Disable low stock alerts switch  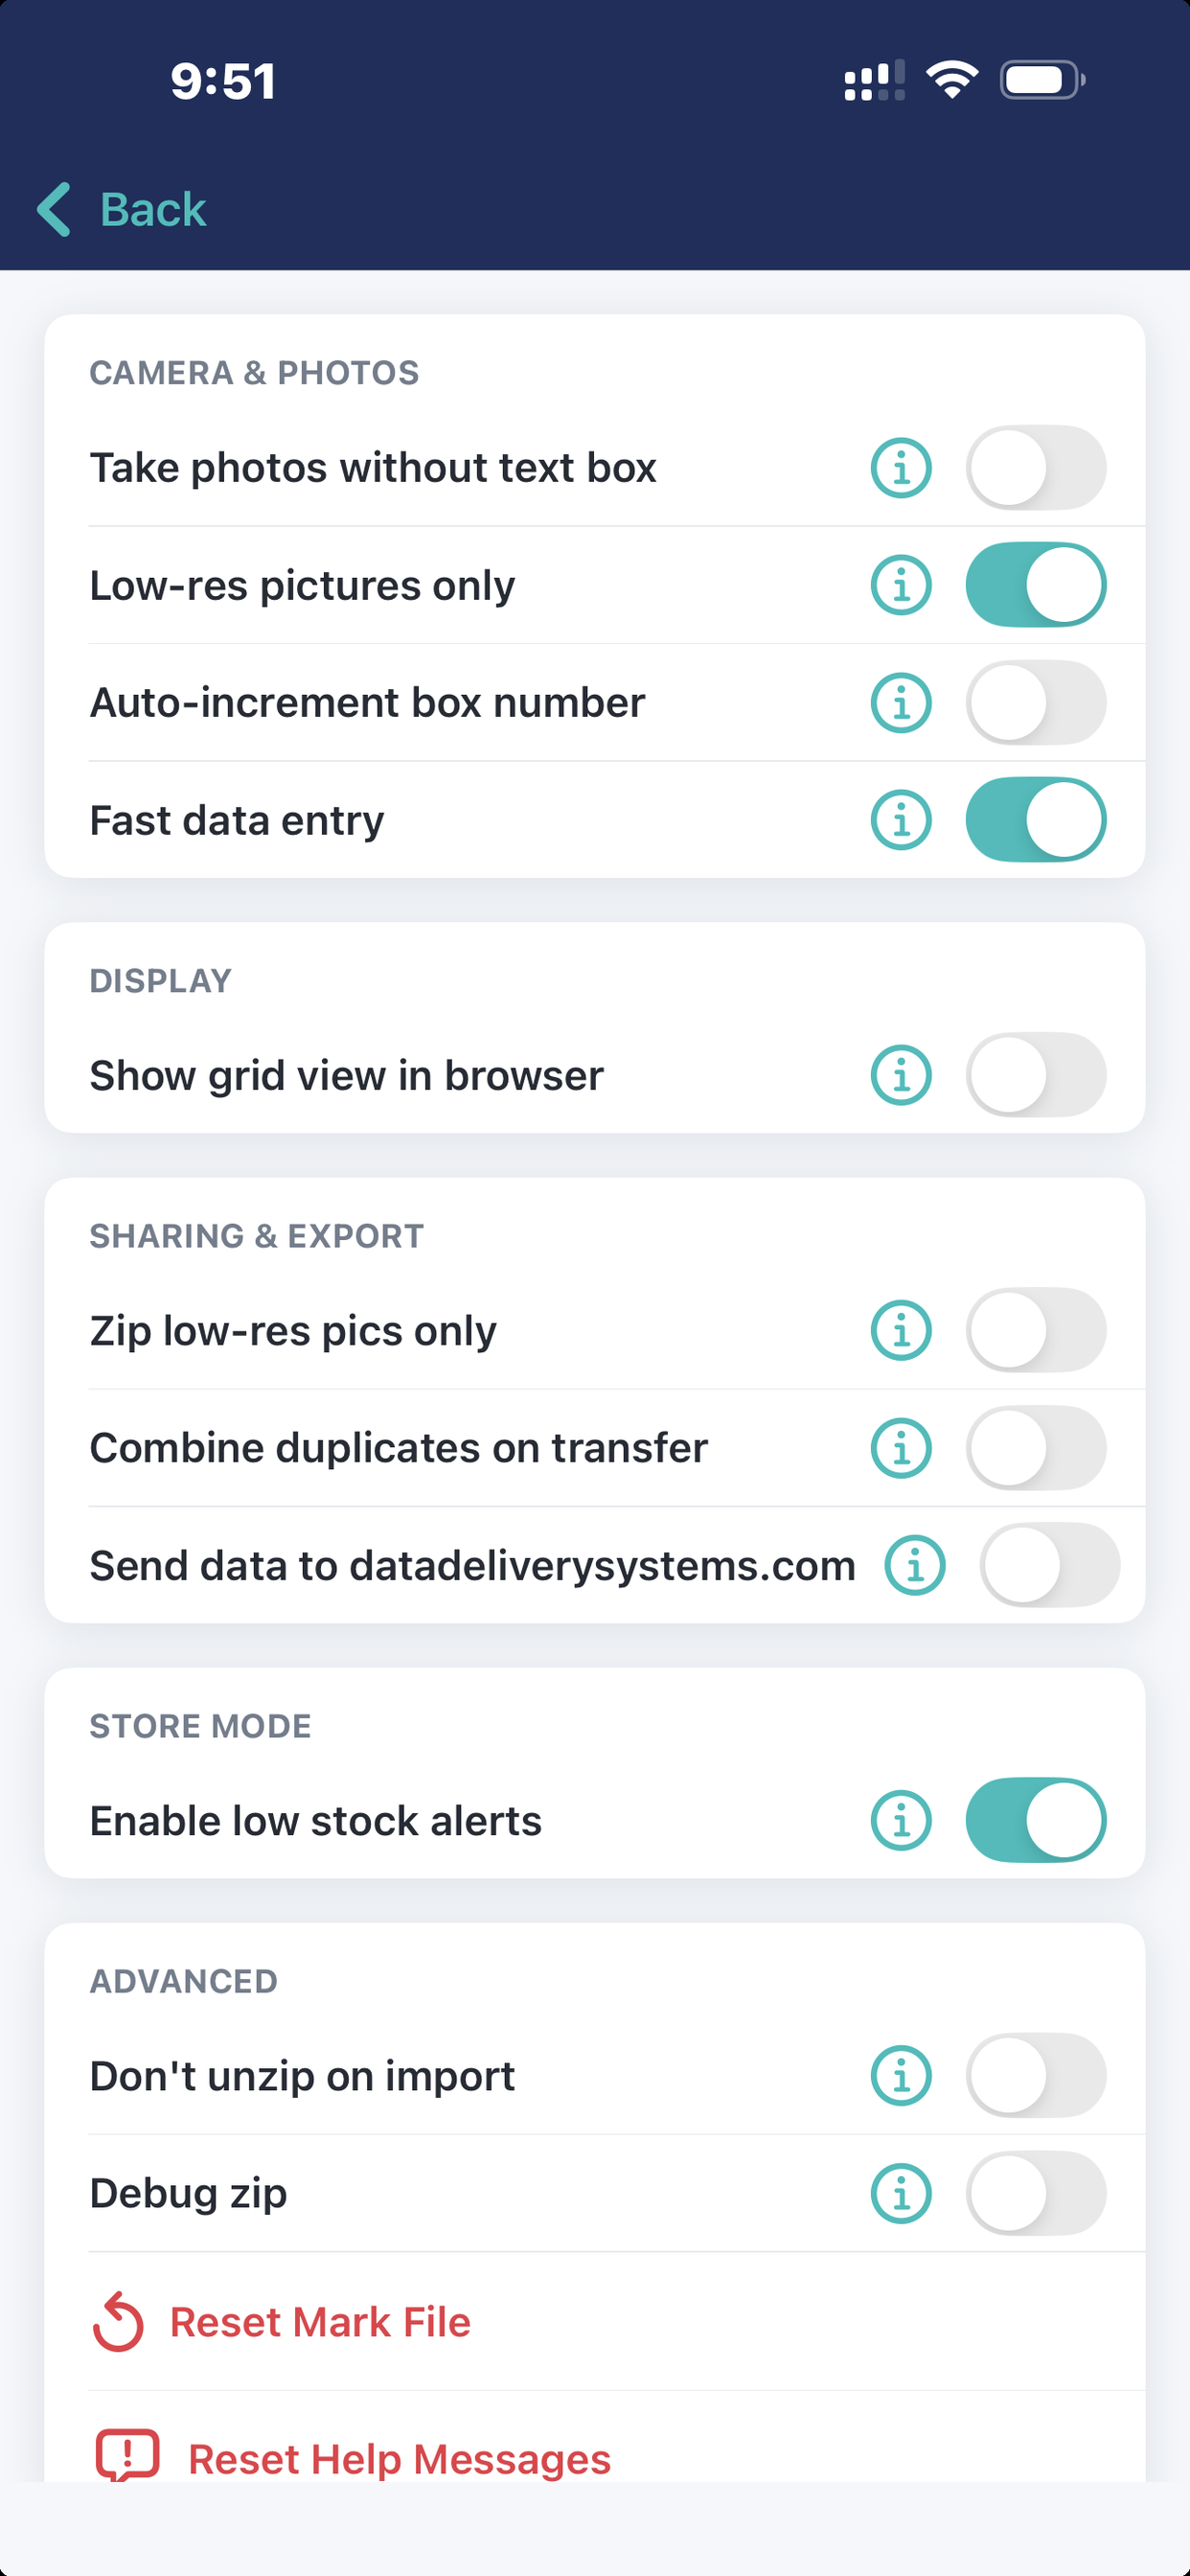pos(1035,1820)
